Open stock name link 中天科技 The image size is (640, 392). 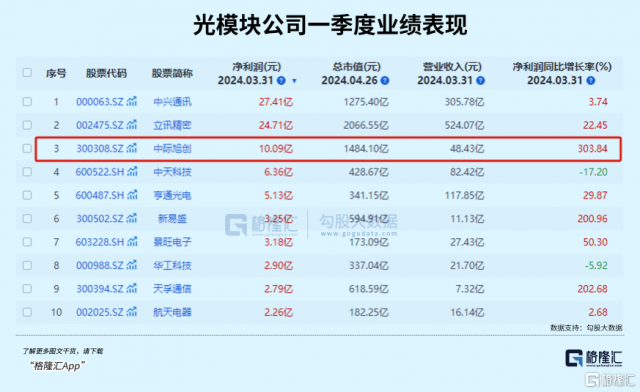click(x=172, y=172)
